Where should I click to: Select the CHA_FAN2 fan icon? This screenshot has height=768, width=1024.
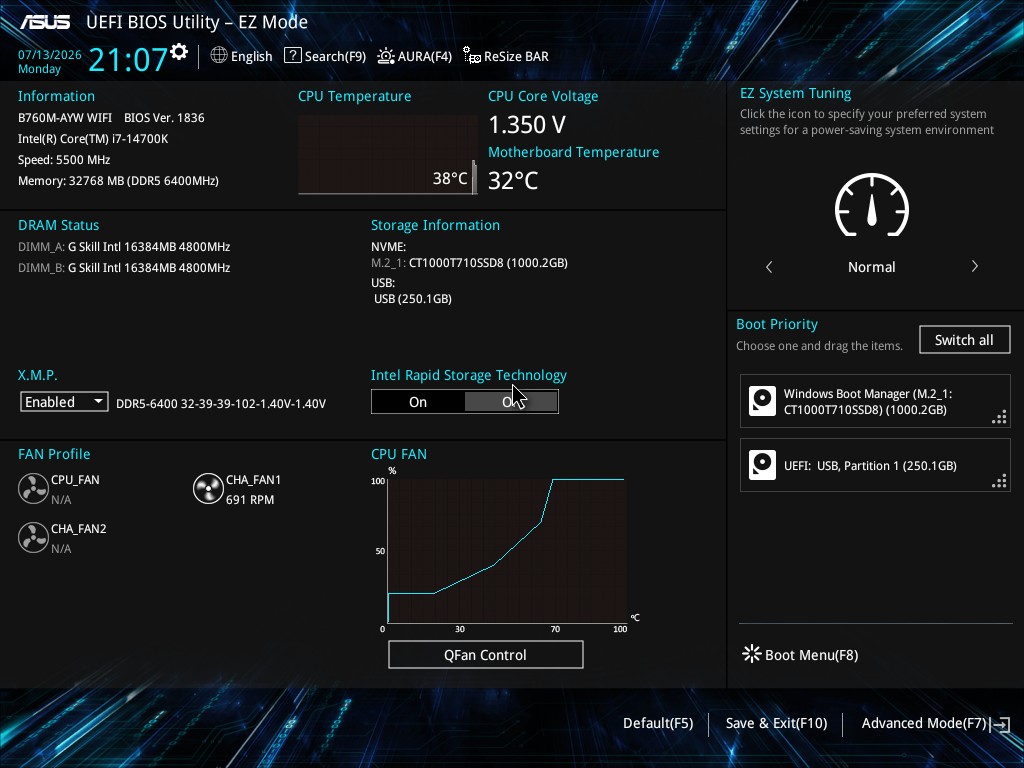click(33, 537)
